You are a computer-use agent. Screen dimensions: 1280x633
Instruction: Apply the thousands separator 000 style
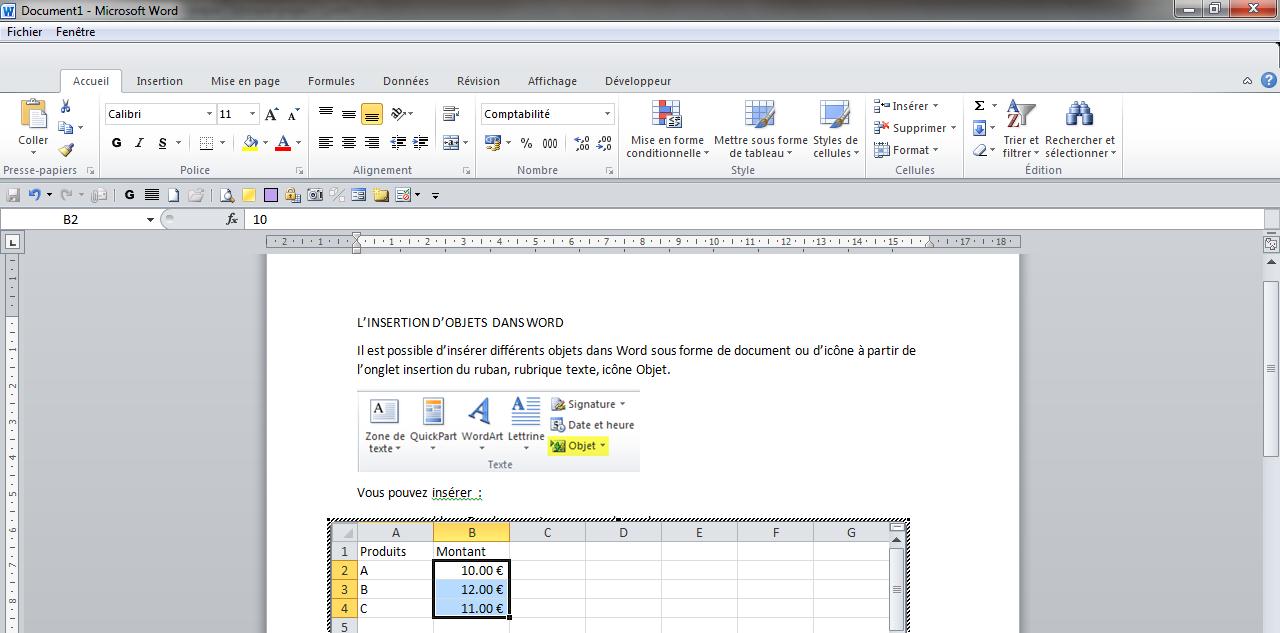pos(549,143)
